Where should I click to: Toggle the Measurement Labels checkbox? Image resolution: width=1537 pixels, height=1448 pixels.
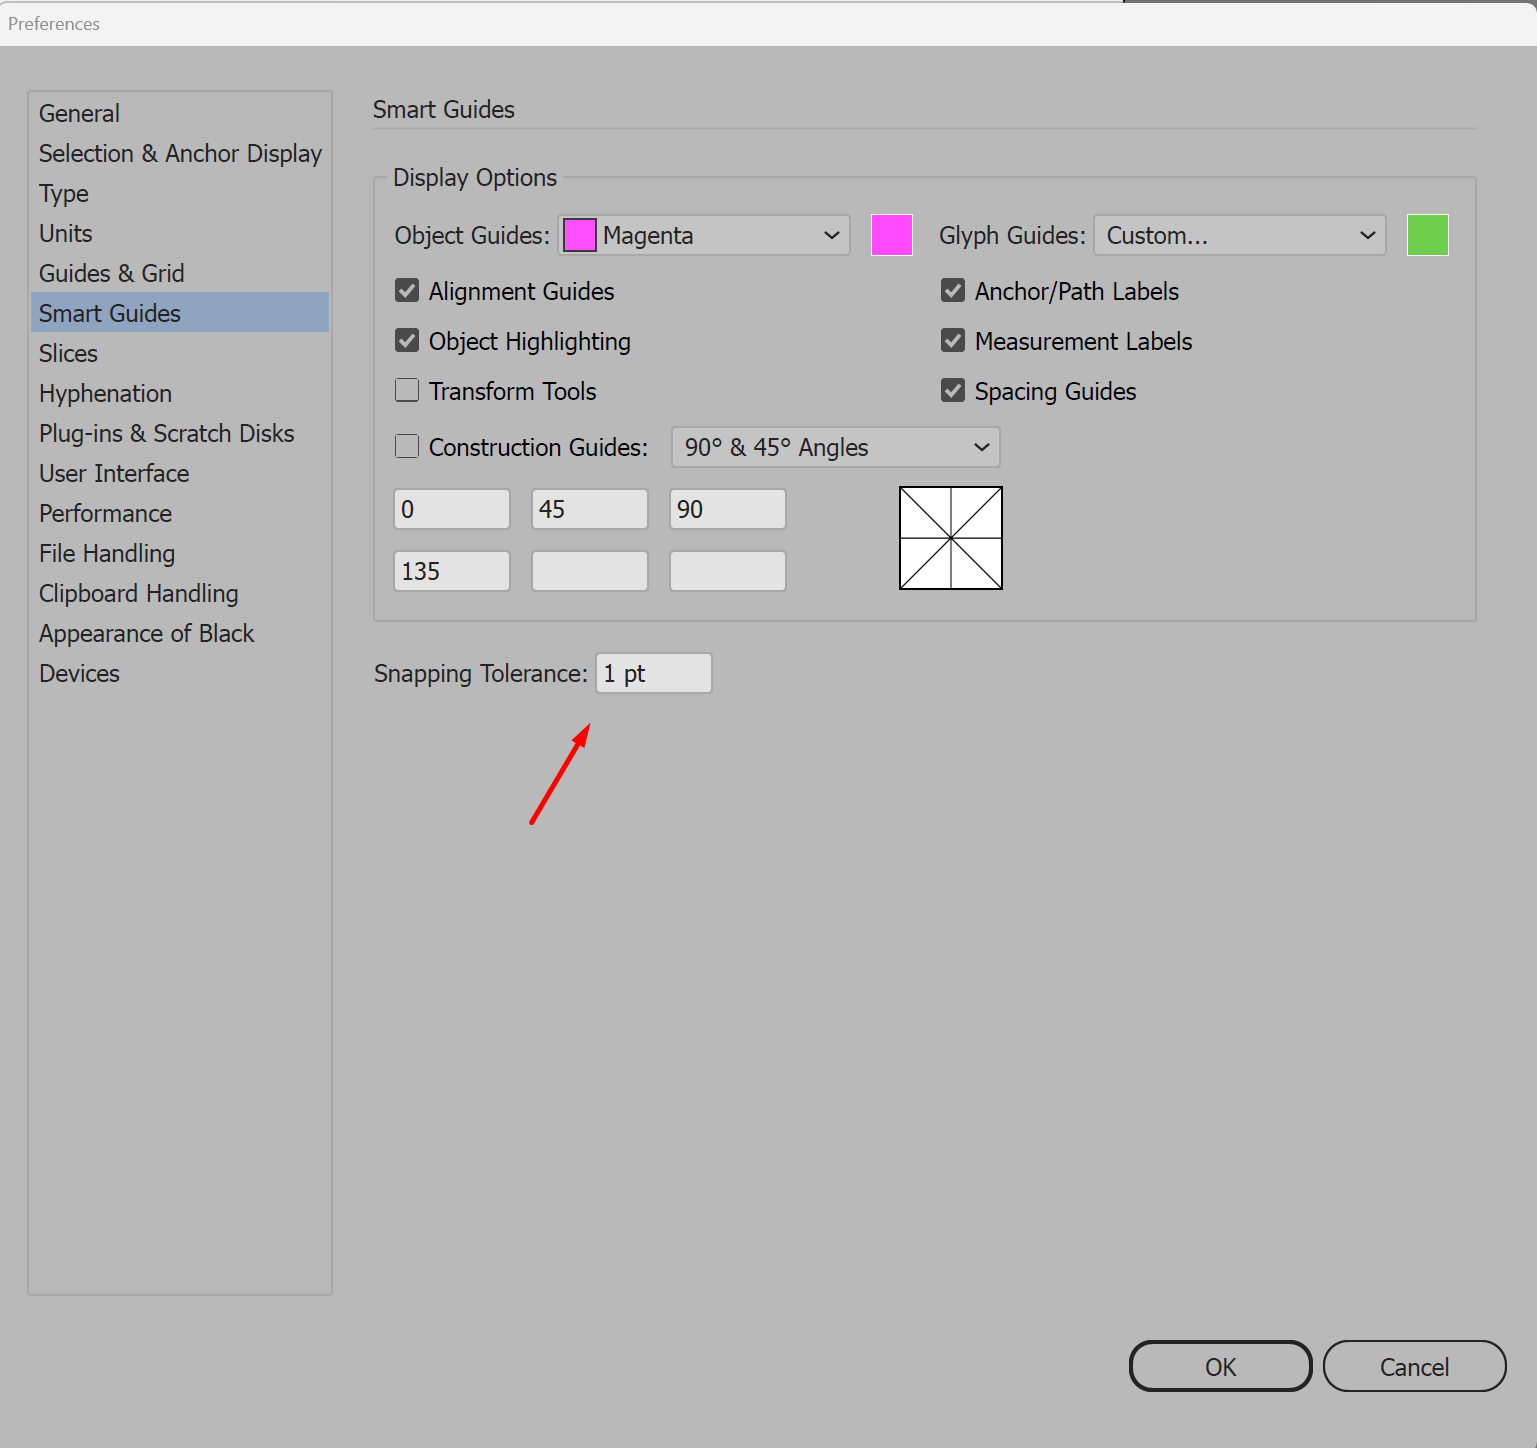coord(953,341)
